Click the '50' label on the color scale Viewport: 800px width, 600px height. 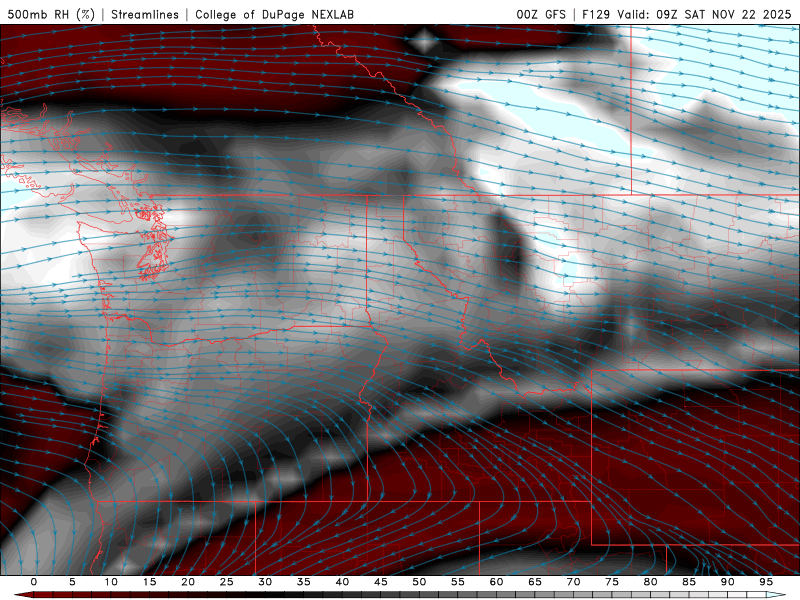(419, 582)
